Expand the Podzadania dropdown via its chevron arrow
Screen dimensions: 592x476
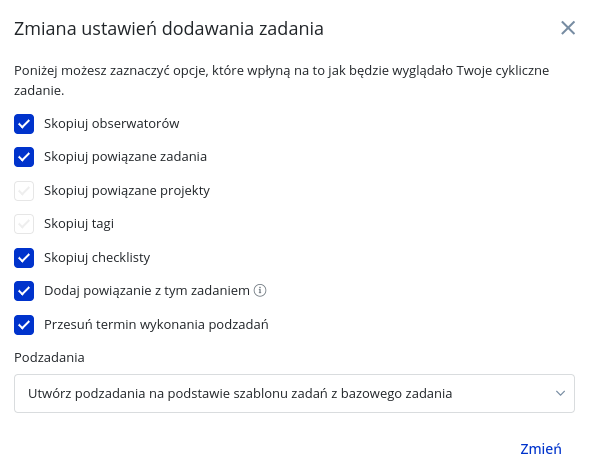pos(560,393)
